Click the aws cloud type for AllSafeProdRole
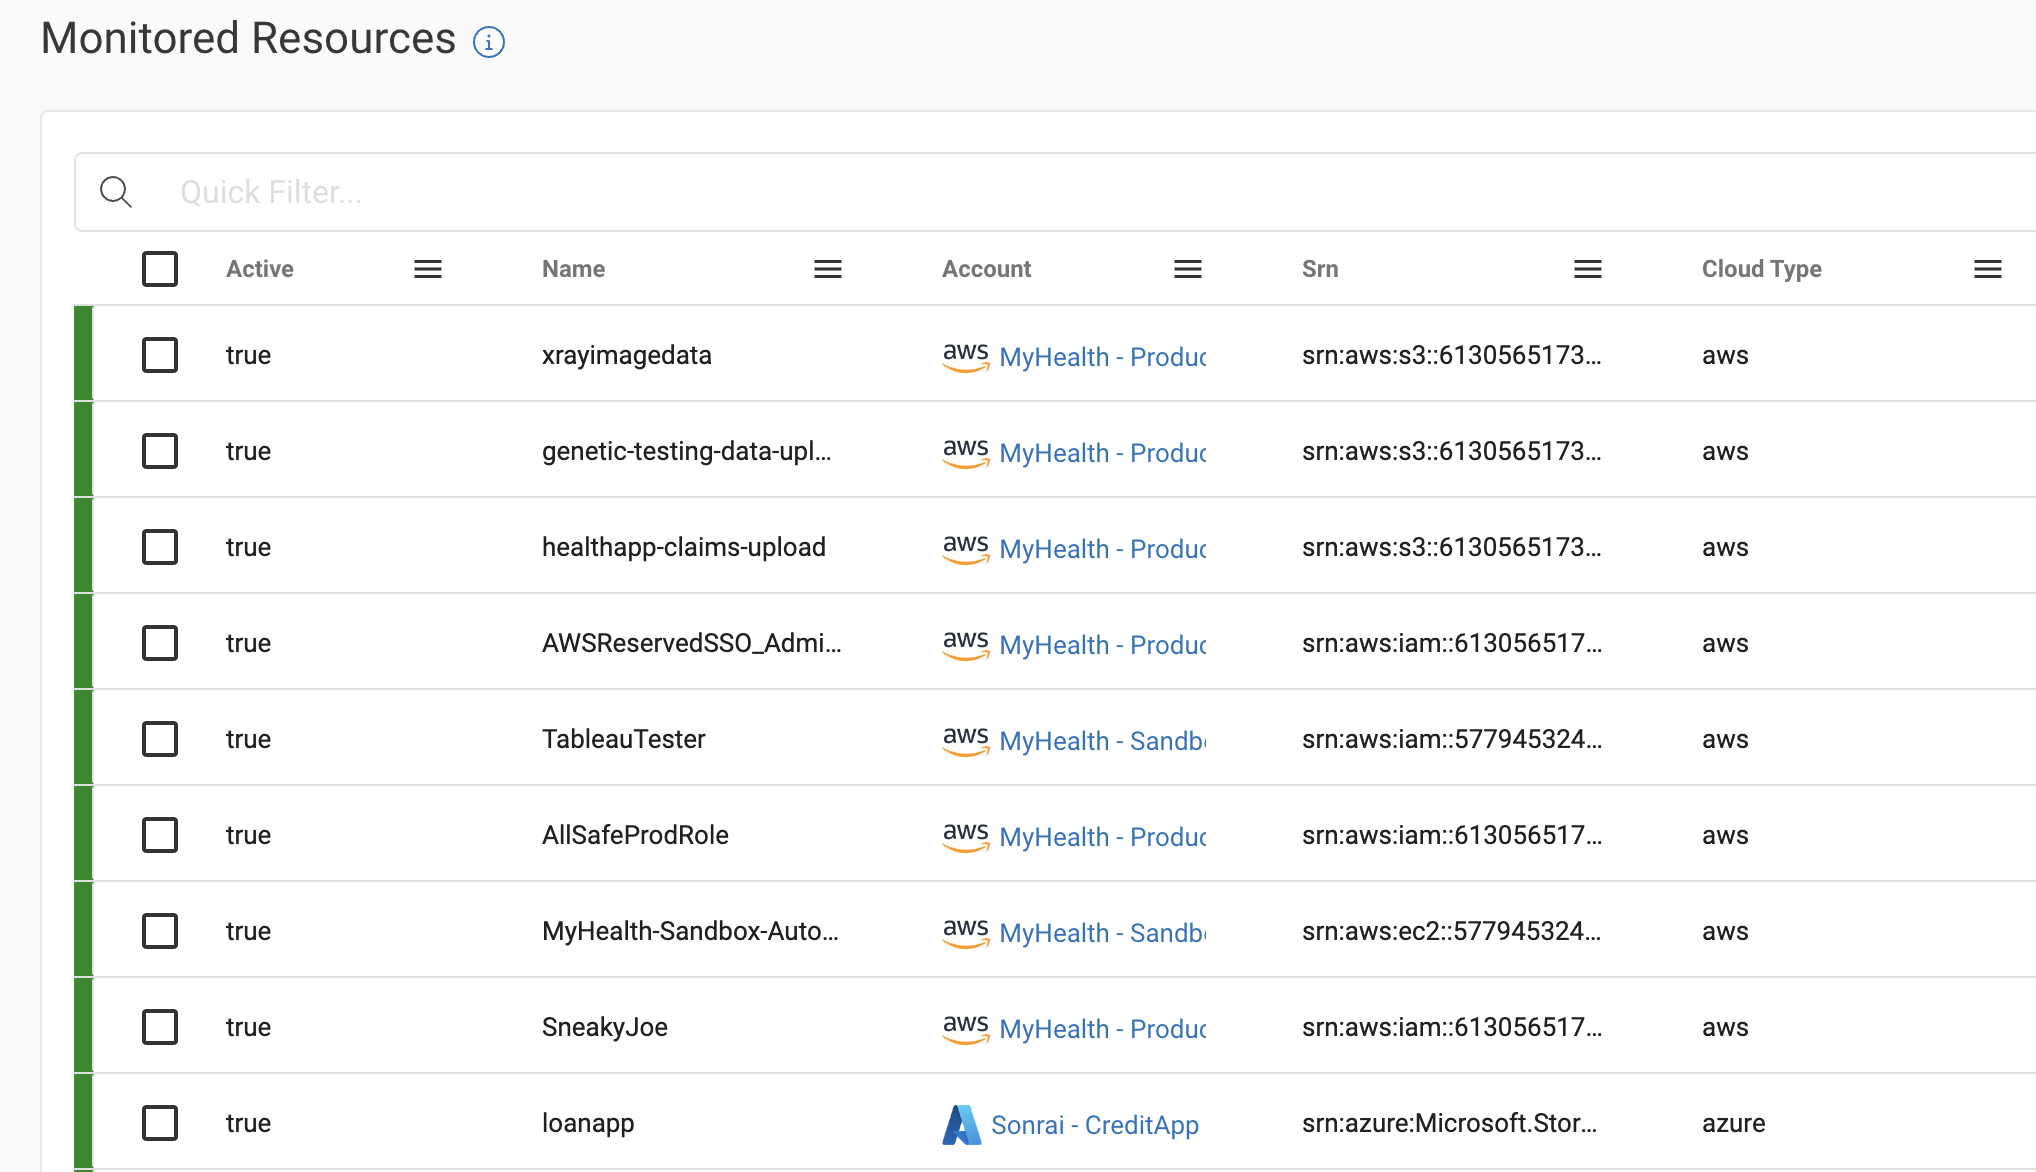The image size is (2036, 1172). pyautogui.click(x=1725, y=835)
